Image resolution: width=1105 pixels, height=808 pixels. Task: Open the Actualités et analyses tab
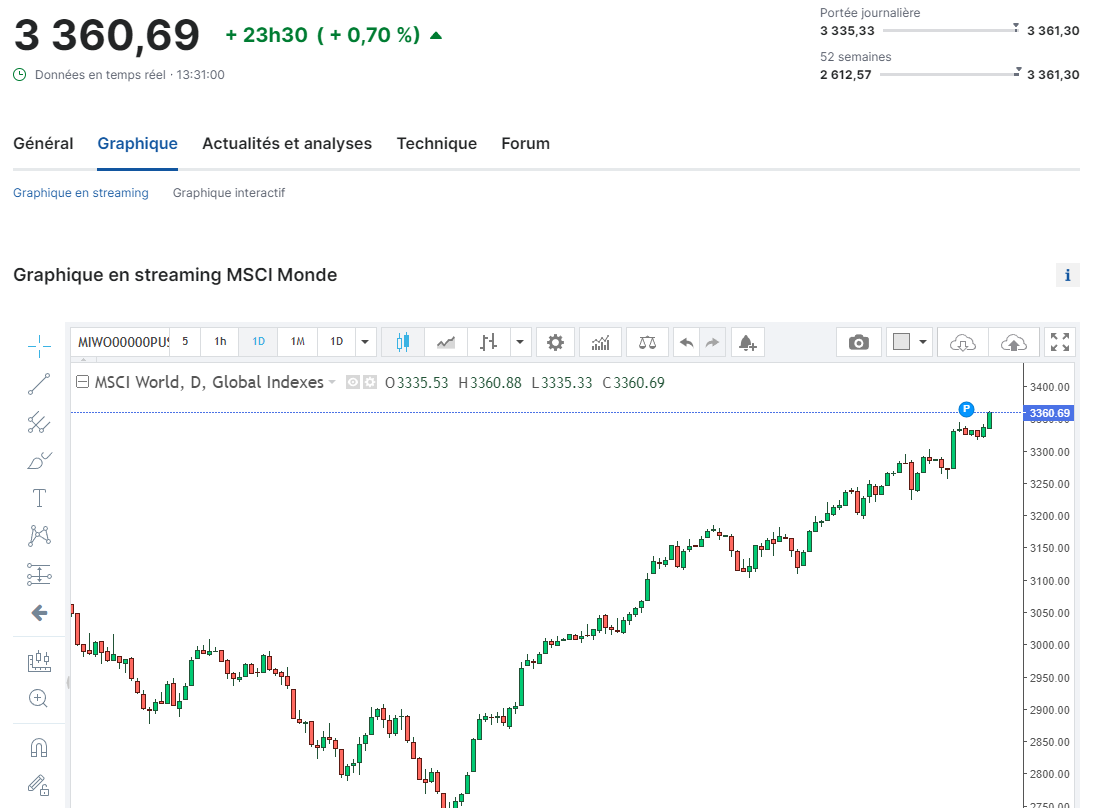click(287, 144)
